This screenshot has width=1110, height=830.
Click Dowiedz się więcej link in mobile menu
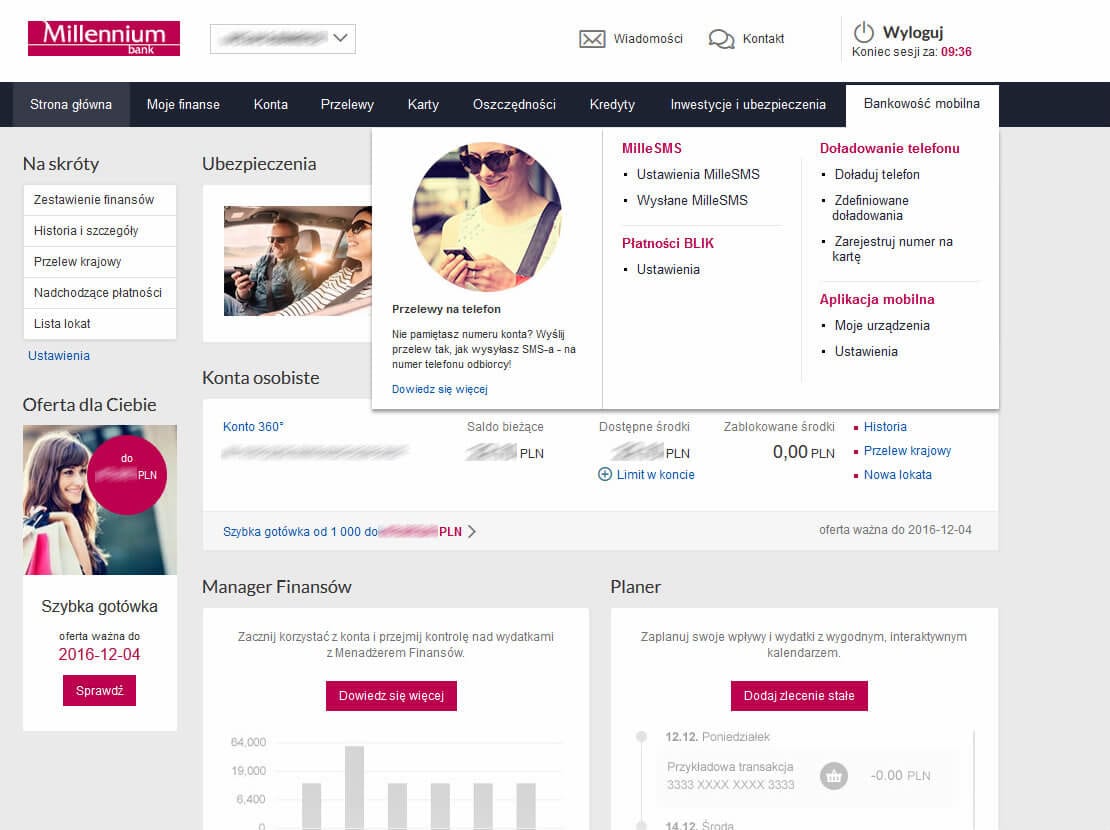click(440, 390)
